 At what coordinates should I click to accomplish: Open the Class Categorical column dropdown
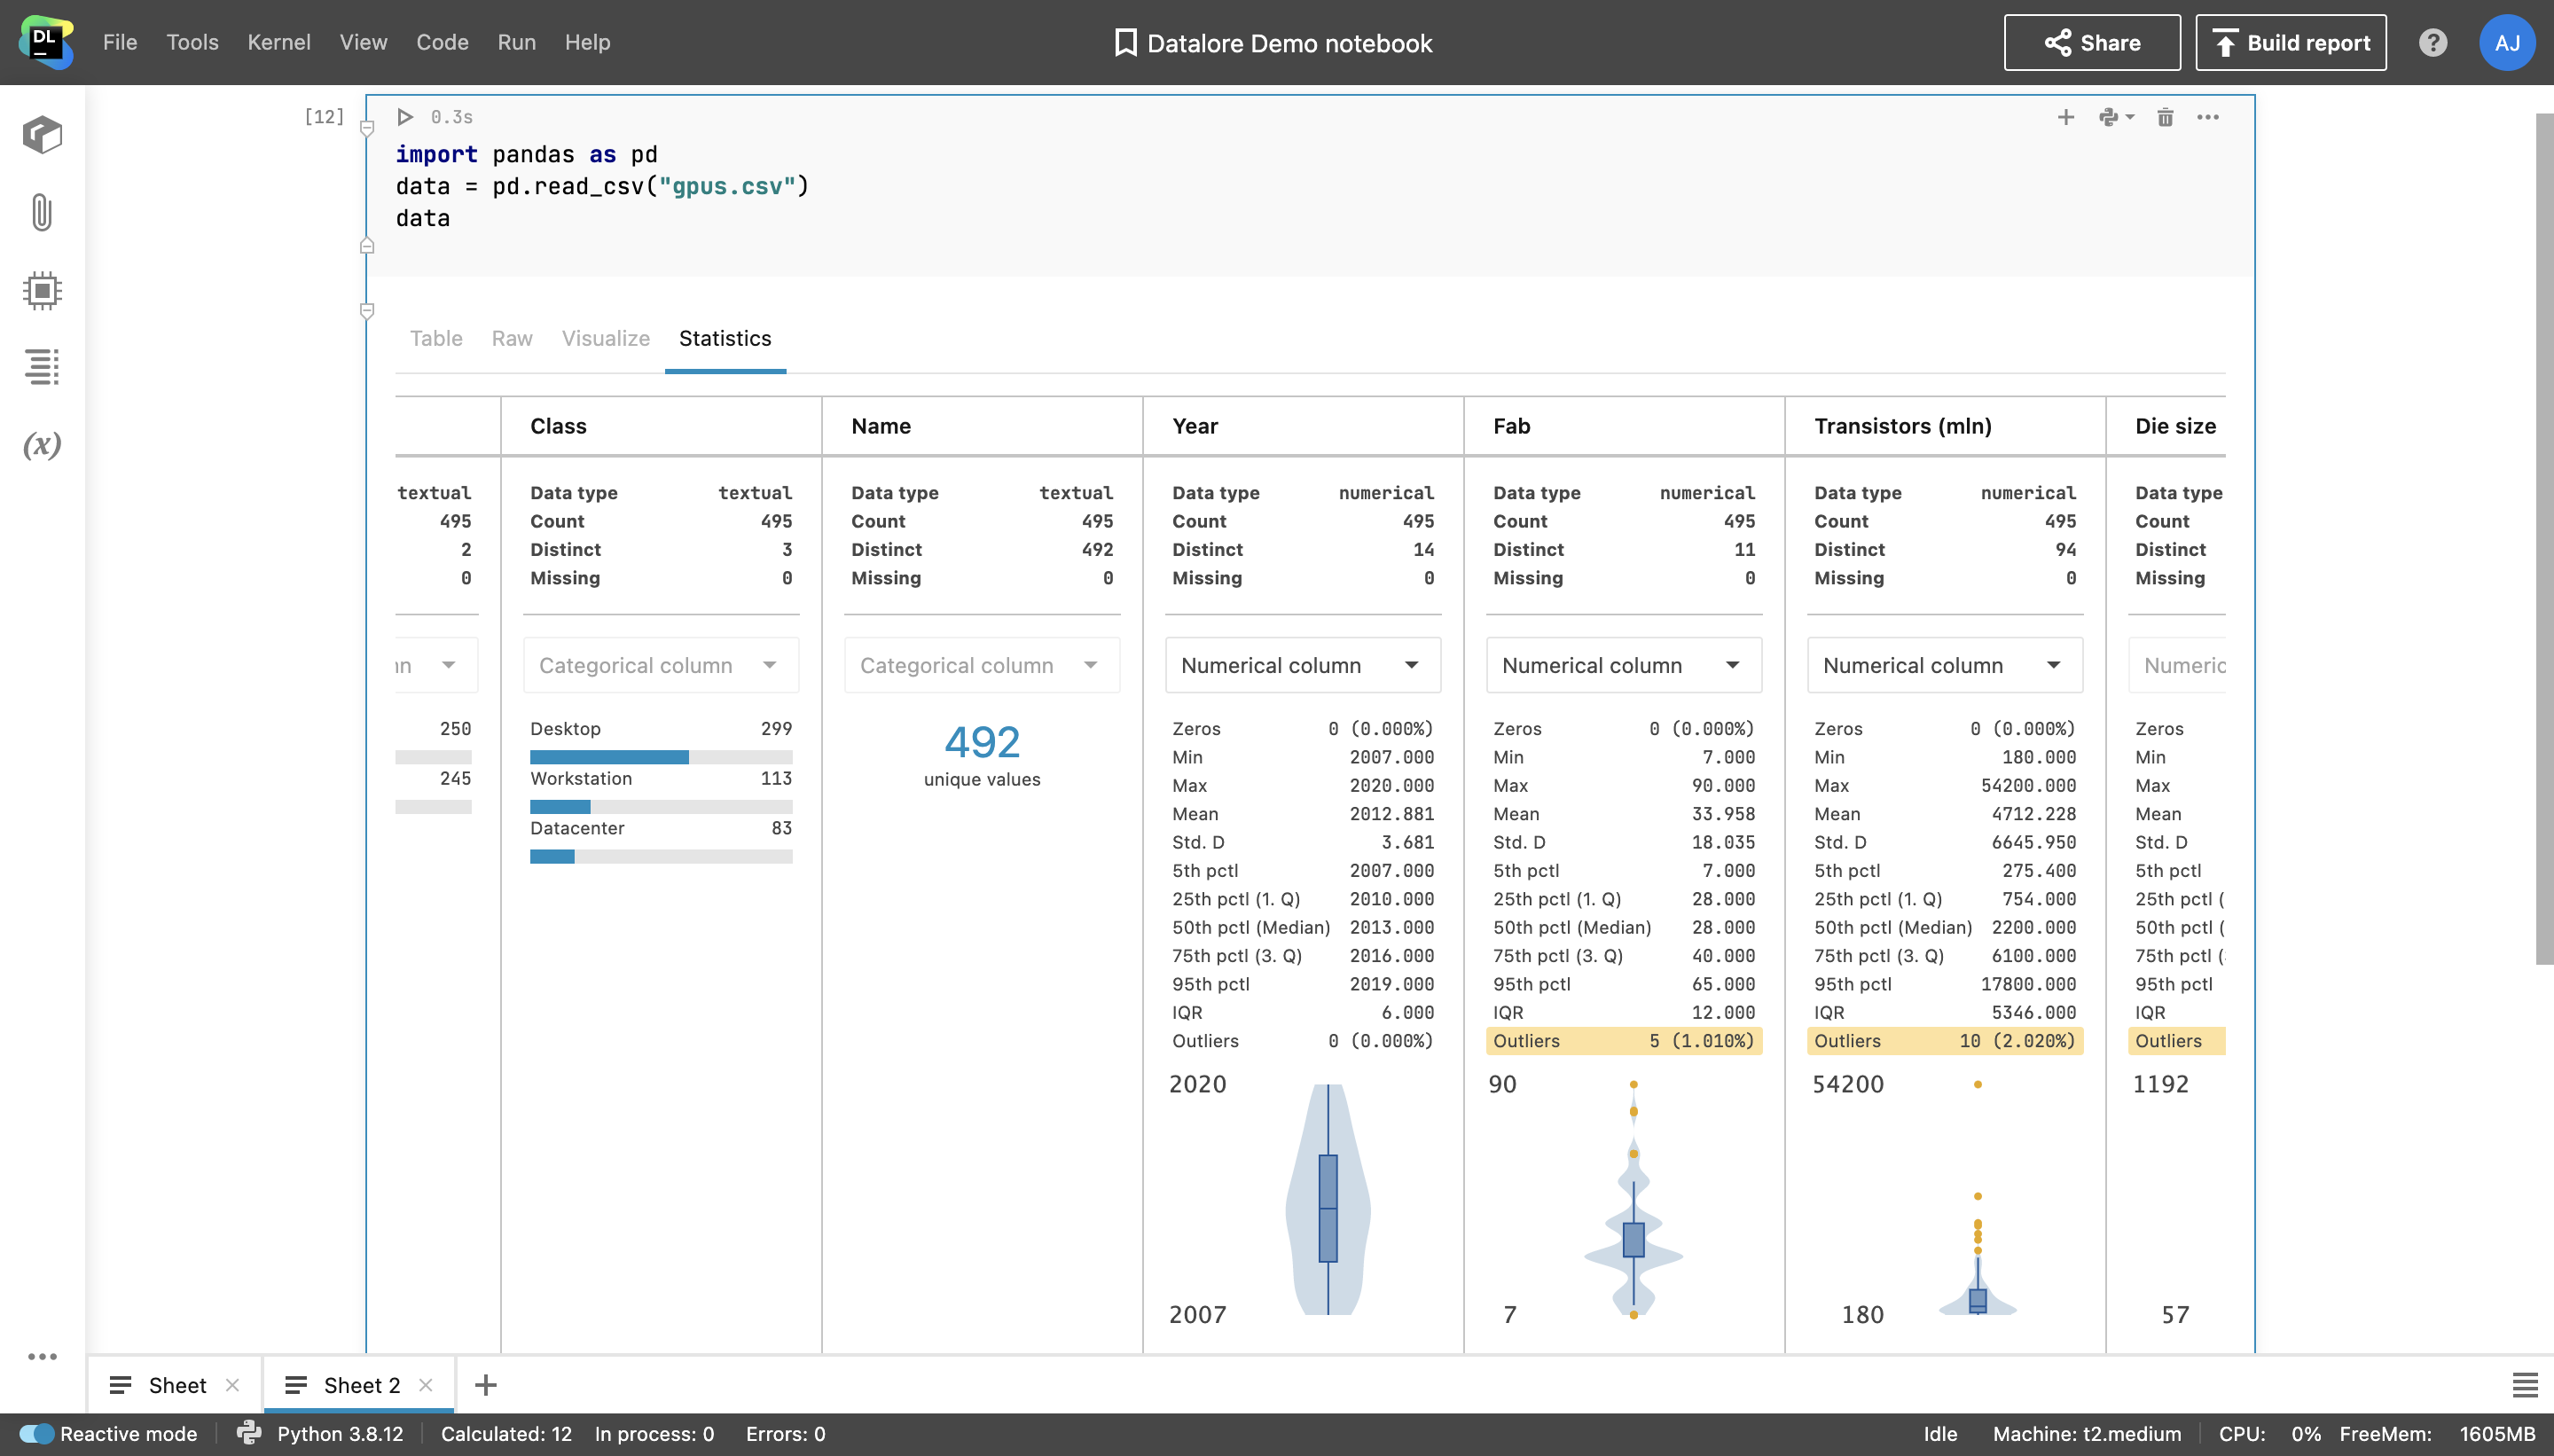coord(660,665)
